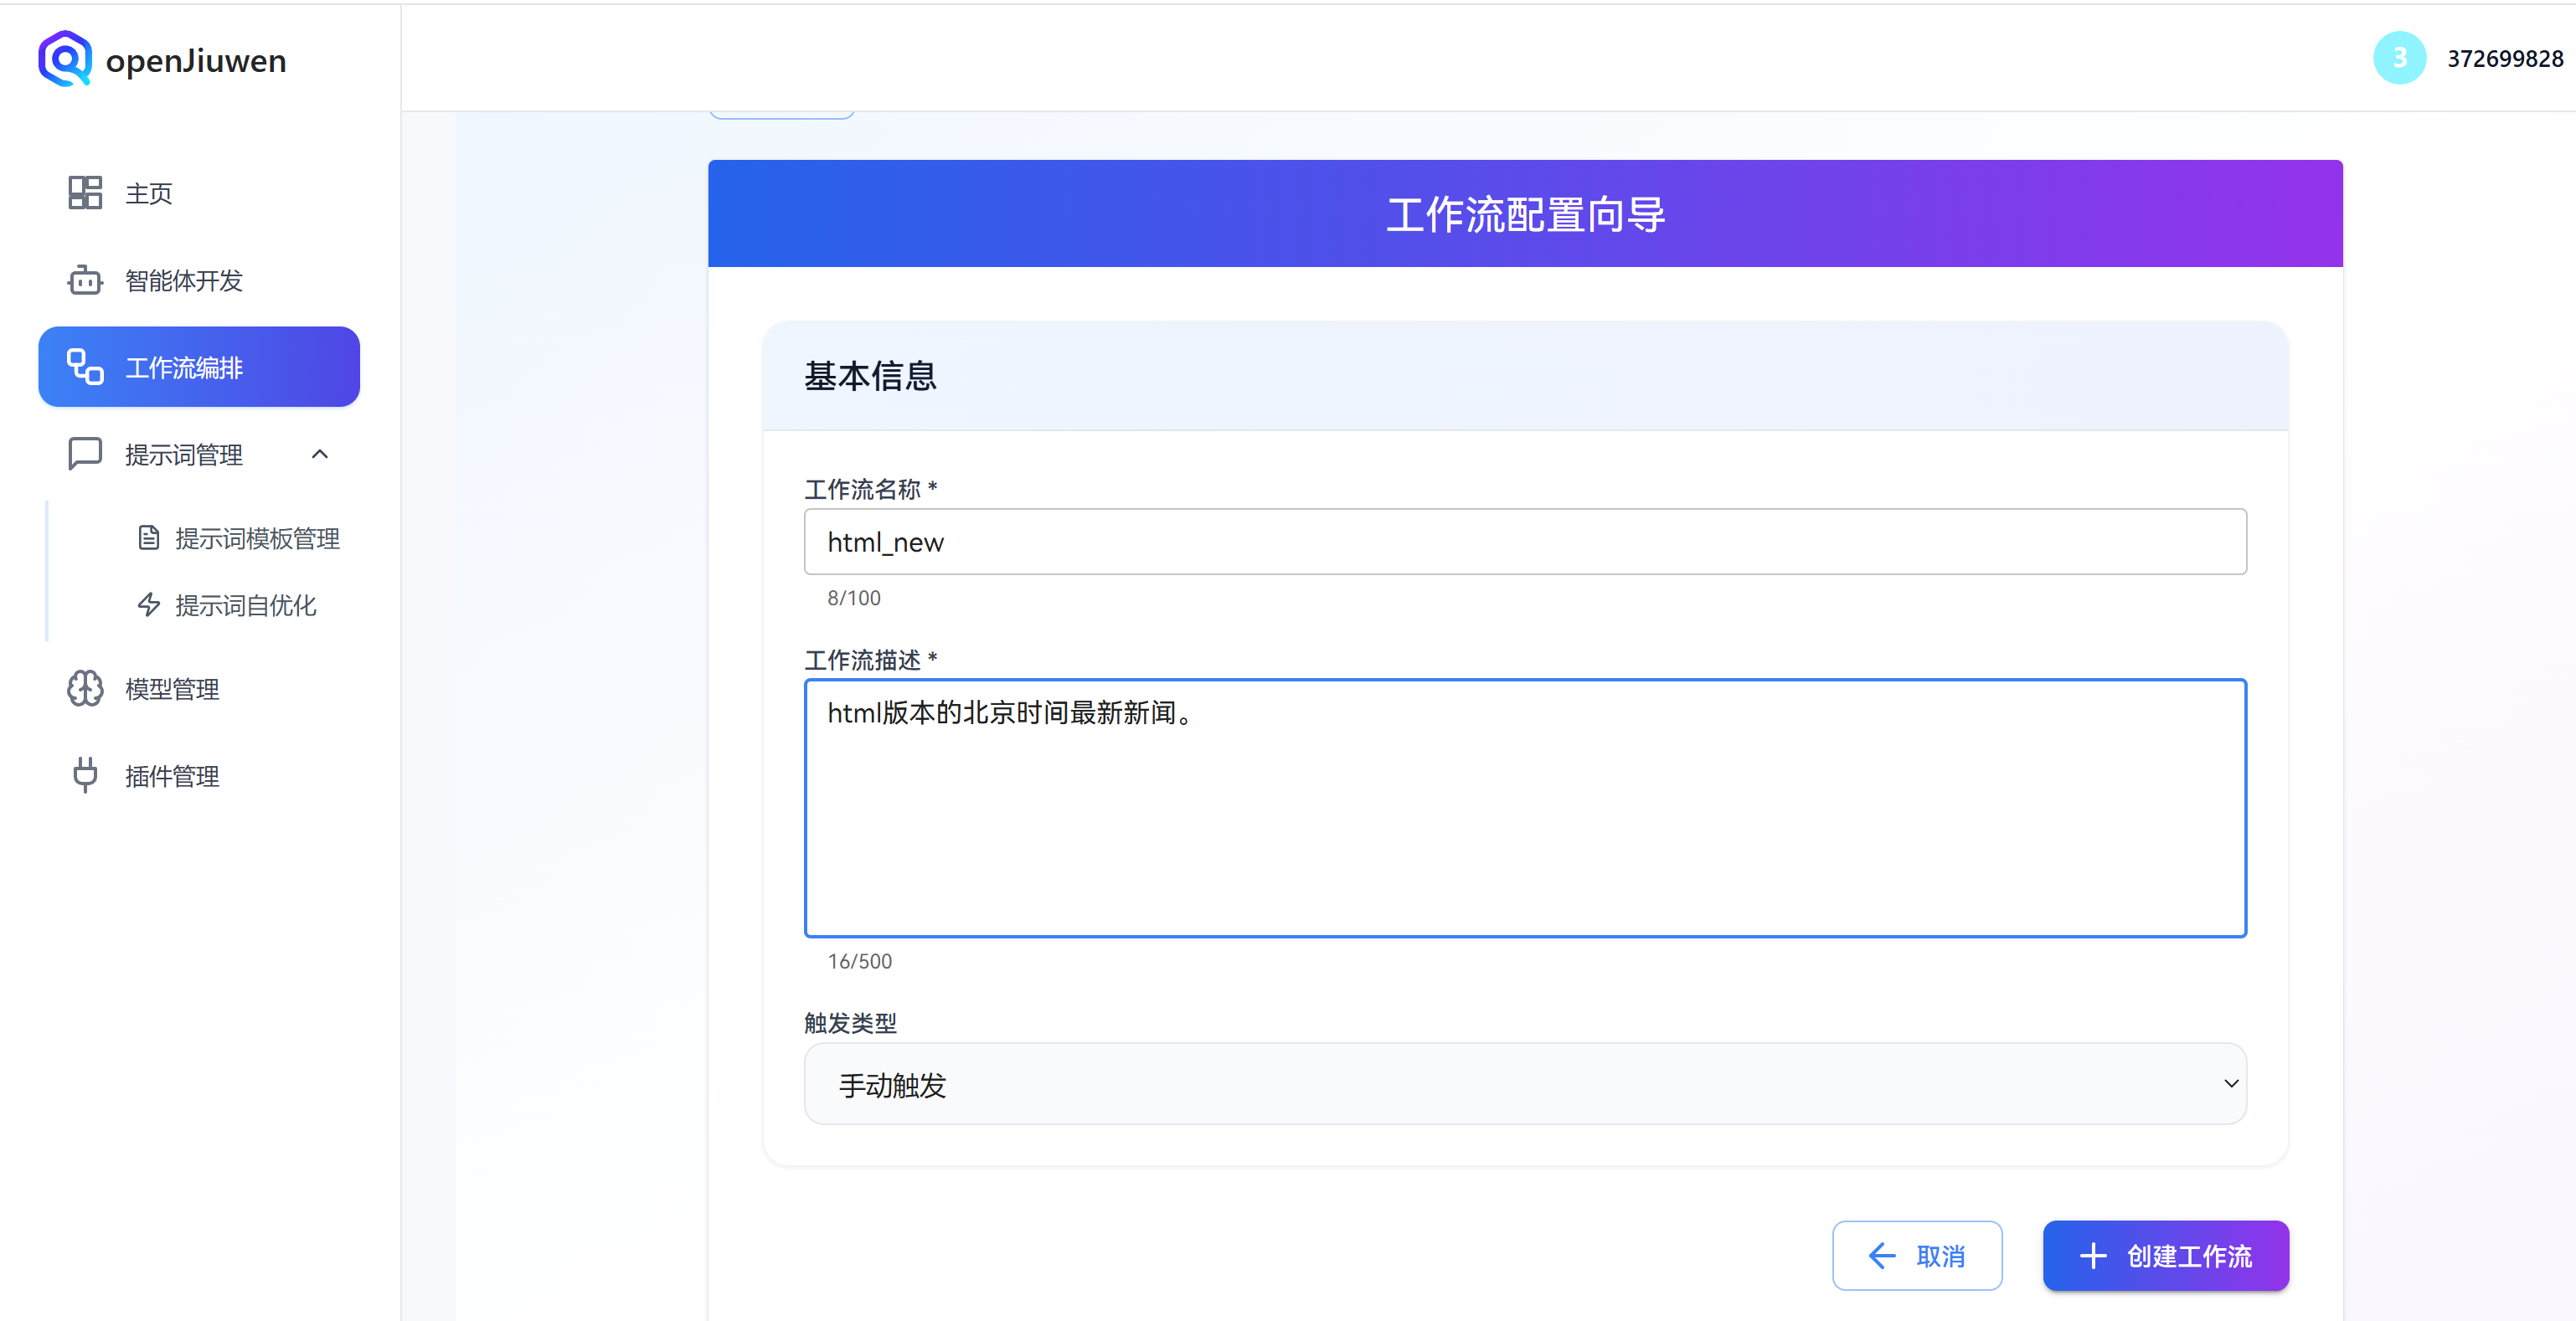Click the dropdown arrow beside 手动触发
The image size is (2576, 1321).
[2230, 1084]
